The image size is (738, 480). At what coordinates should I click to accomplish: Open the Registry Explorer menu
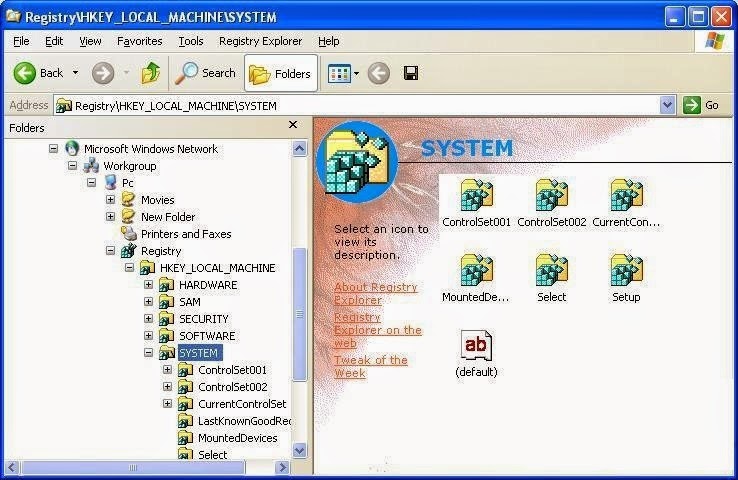[x=260, y=41]
